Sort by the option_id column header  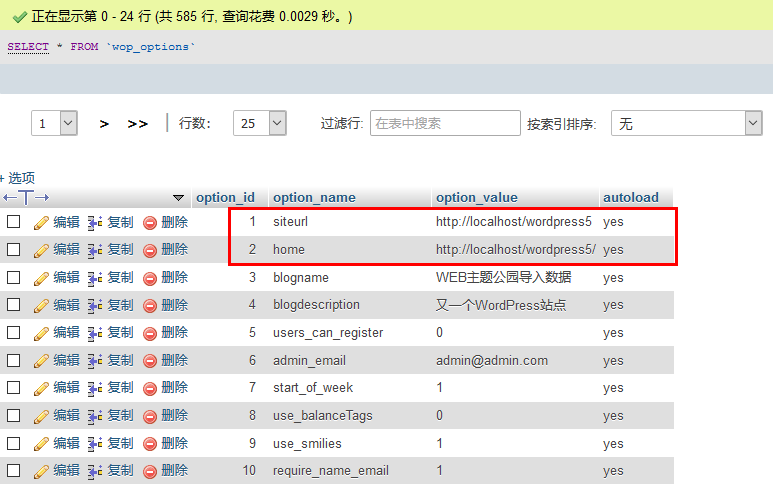(225, 198)
